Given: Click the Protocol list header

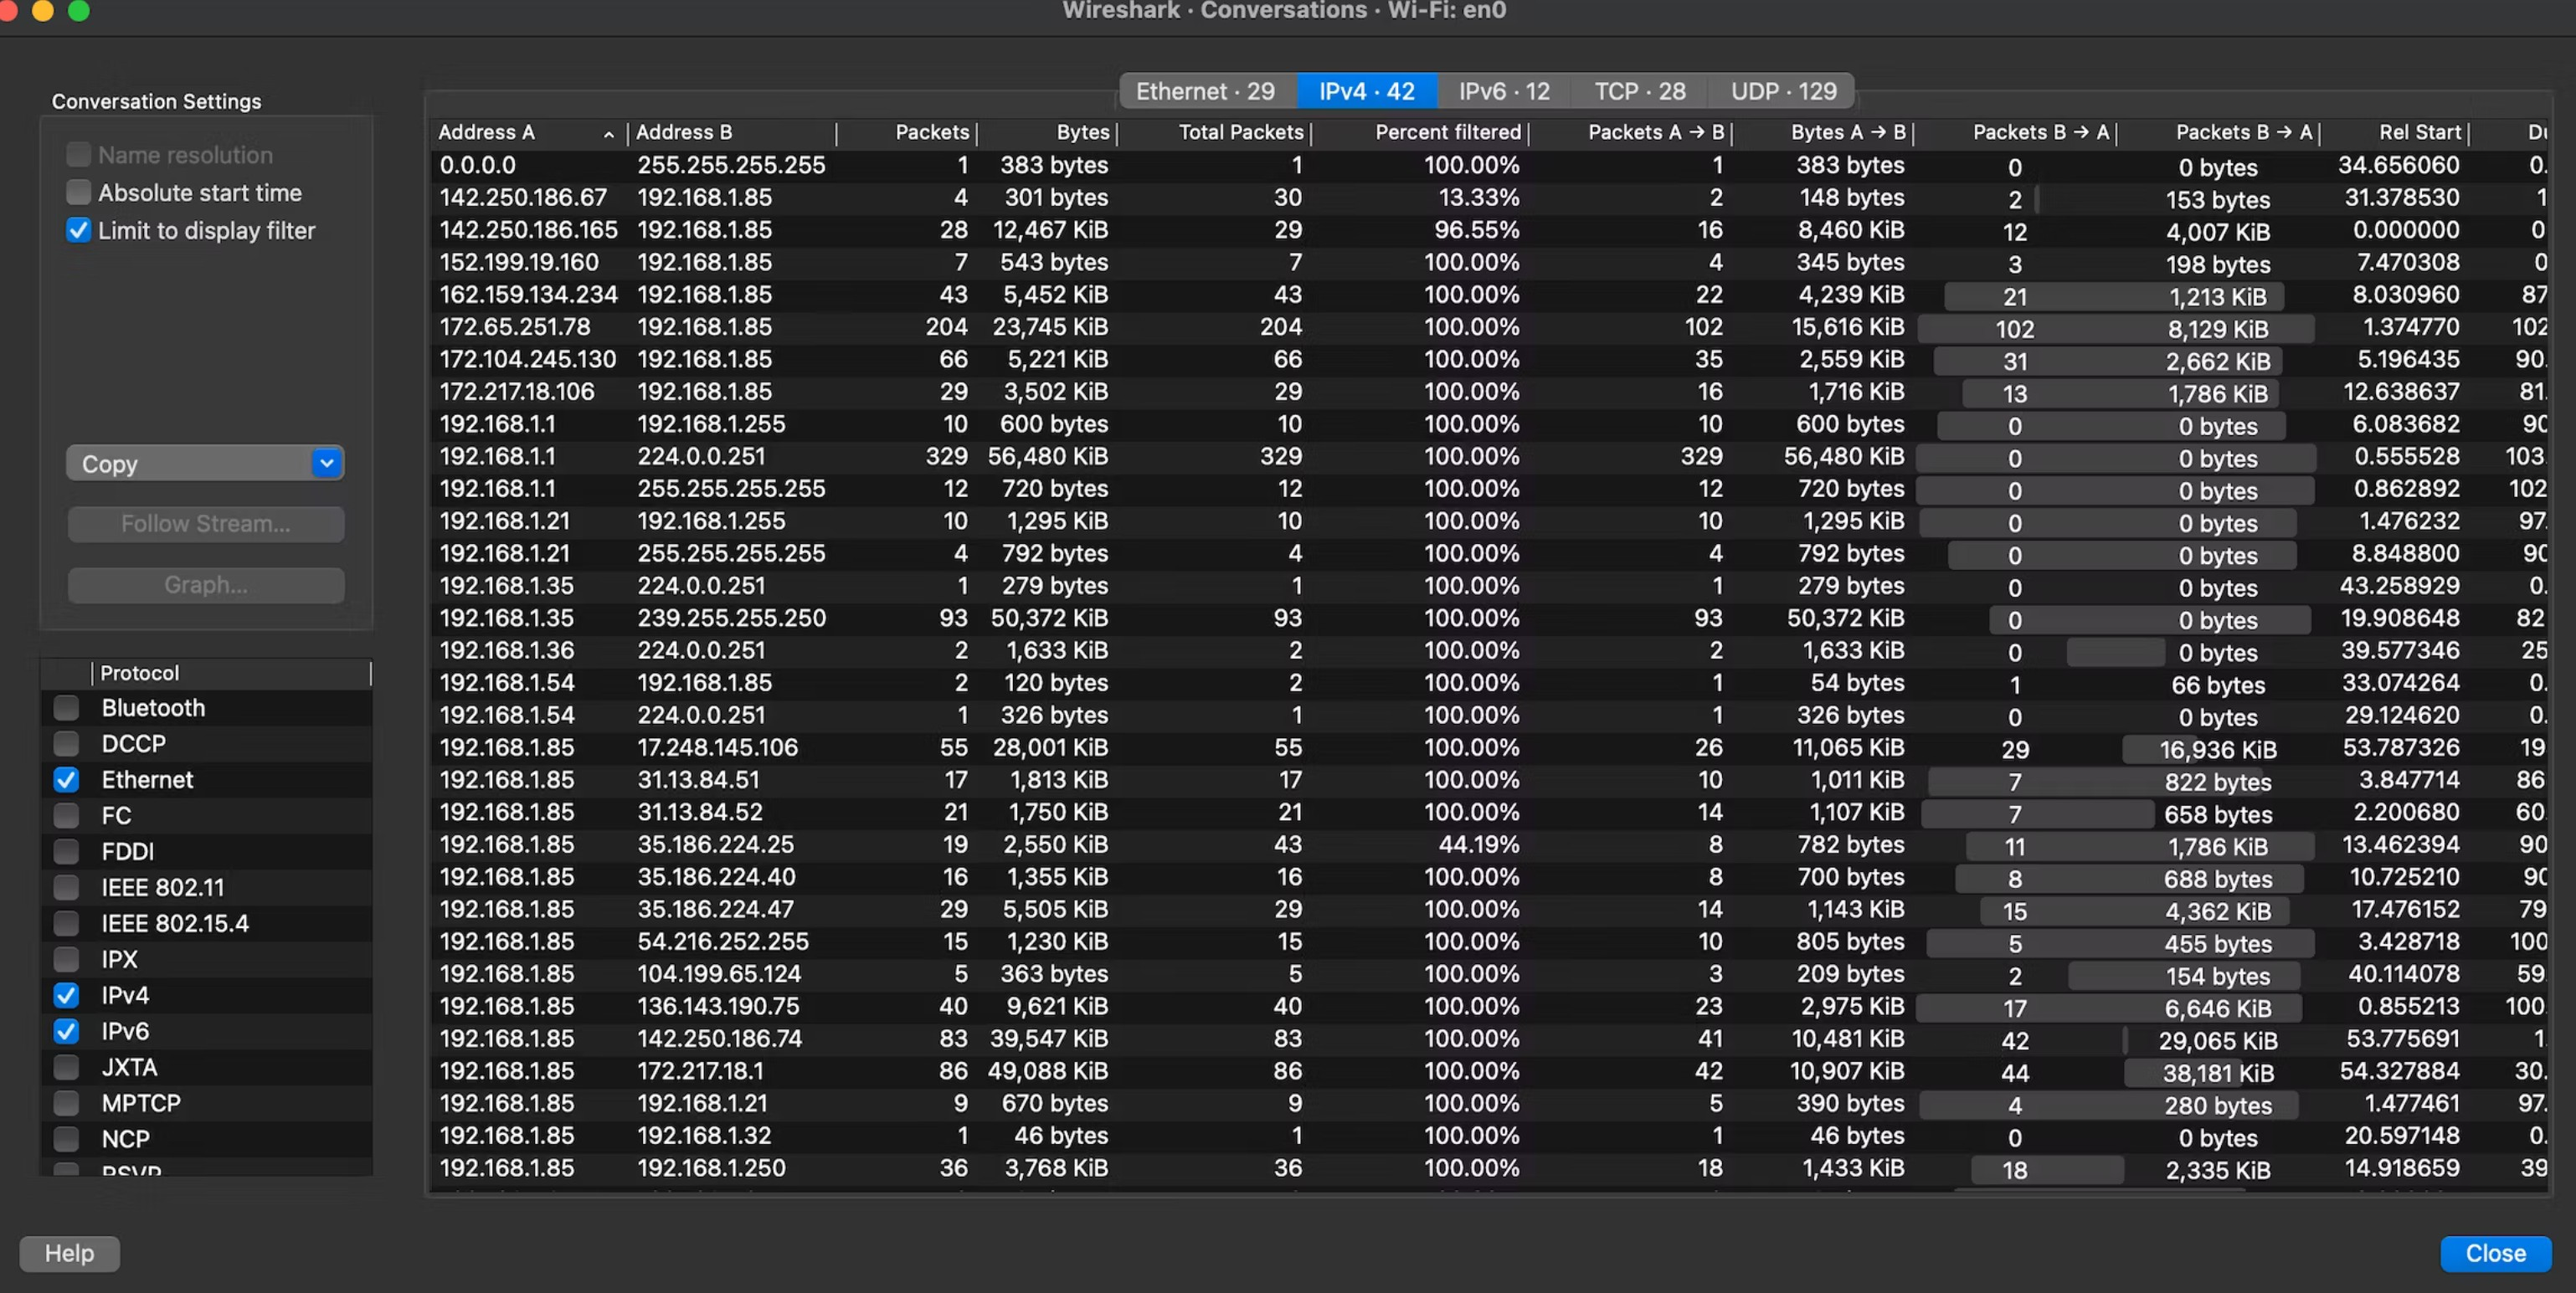Looking at the screenshot, I should click(231, 673).
